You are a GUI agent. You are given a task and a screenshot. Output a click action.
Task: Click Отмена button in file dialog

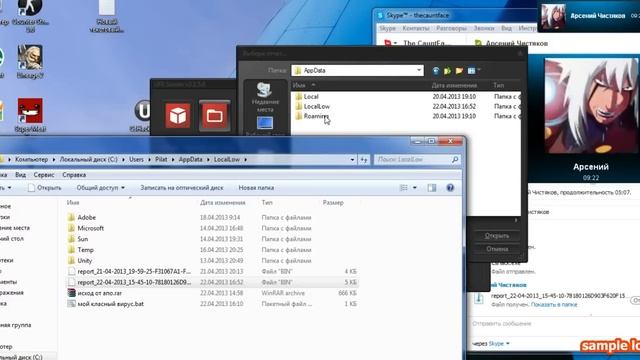pos(497,249)
